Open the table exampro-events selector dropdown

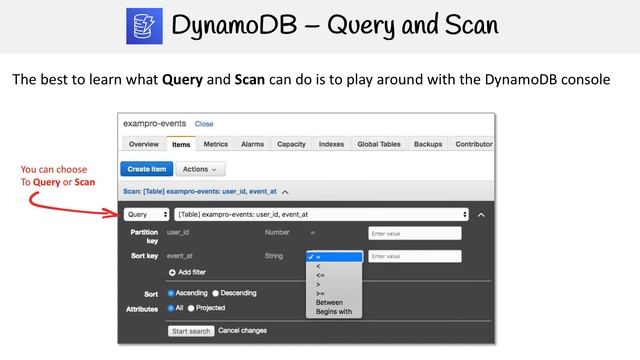coord(321,214)
